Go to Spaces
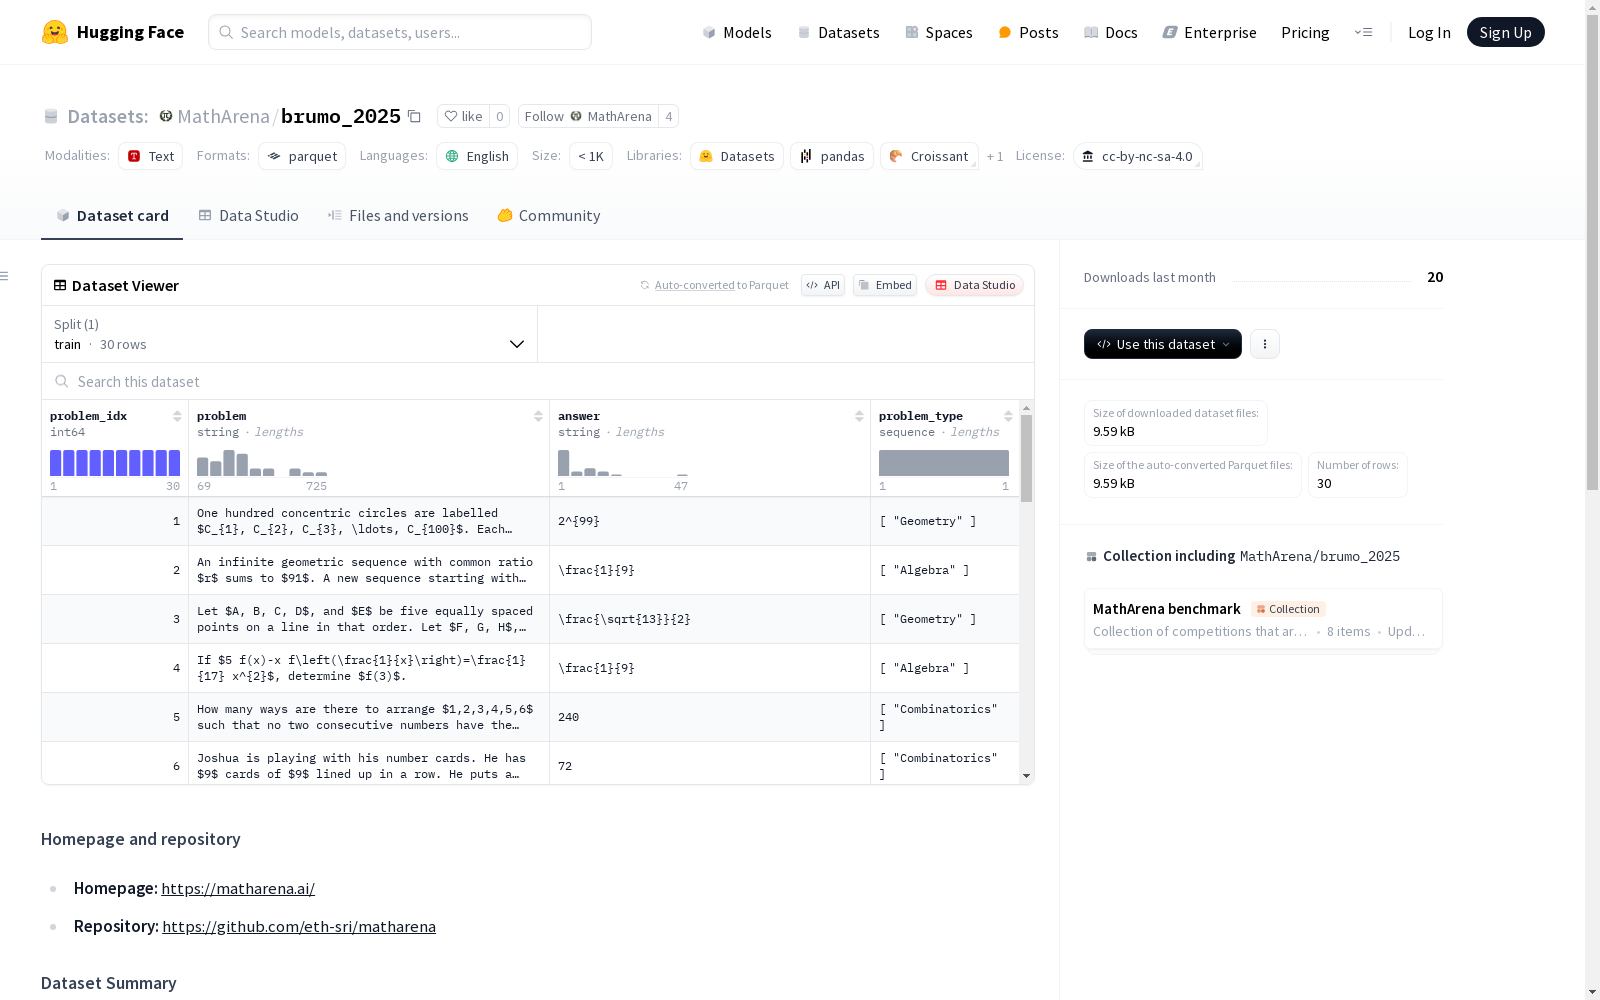The width and height of the screenshot is (1600, 1000). 939,32
